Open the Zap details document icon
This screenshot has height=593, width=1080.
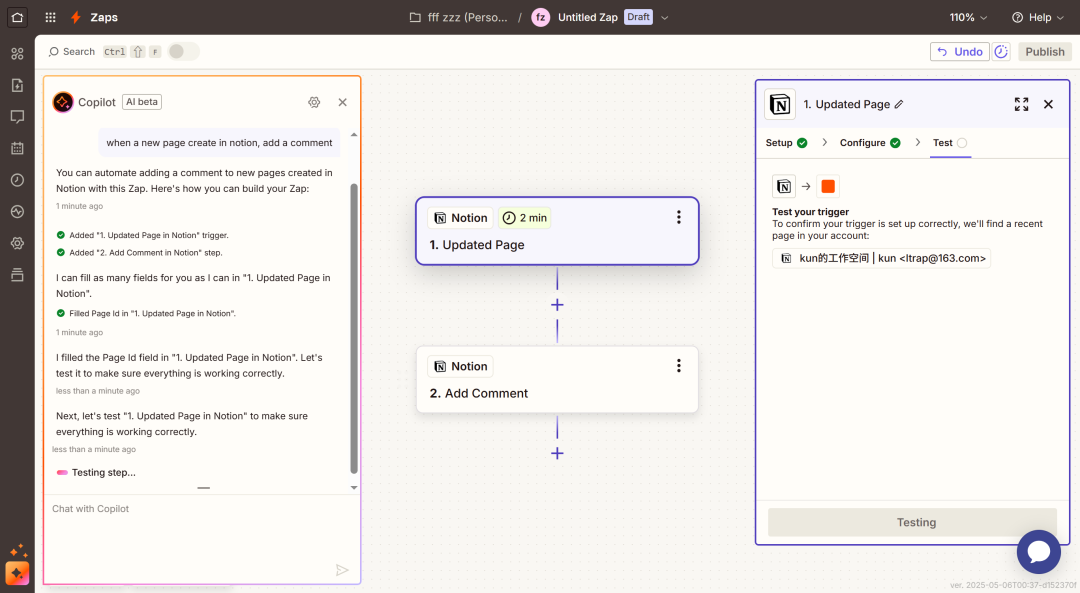tap(17, 85)
